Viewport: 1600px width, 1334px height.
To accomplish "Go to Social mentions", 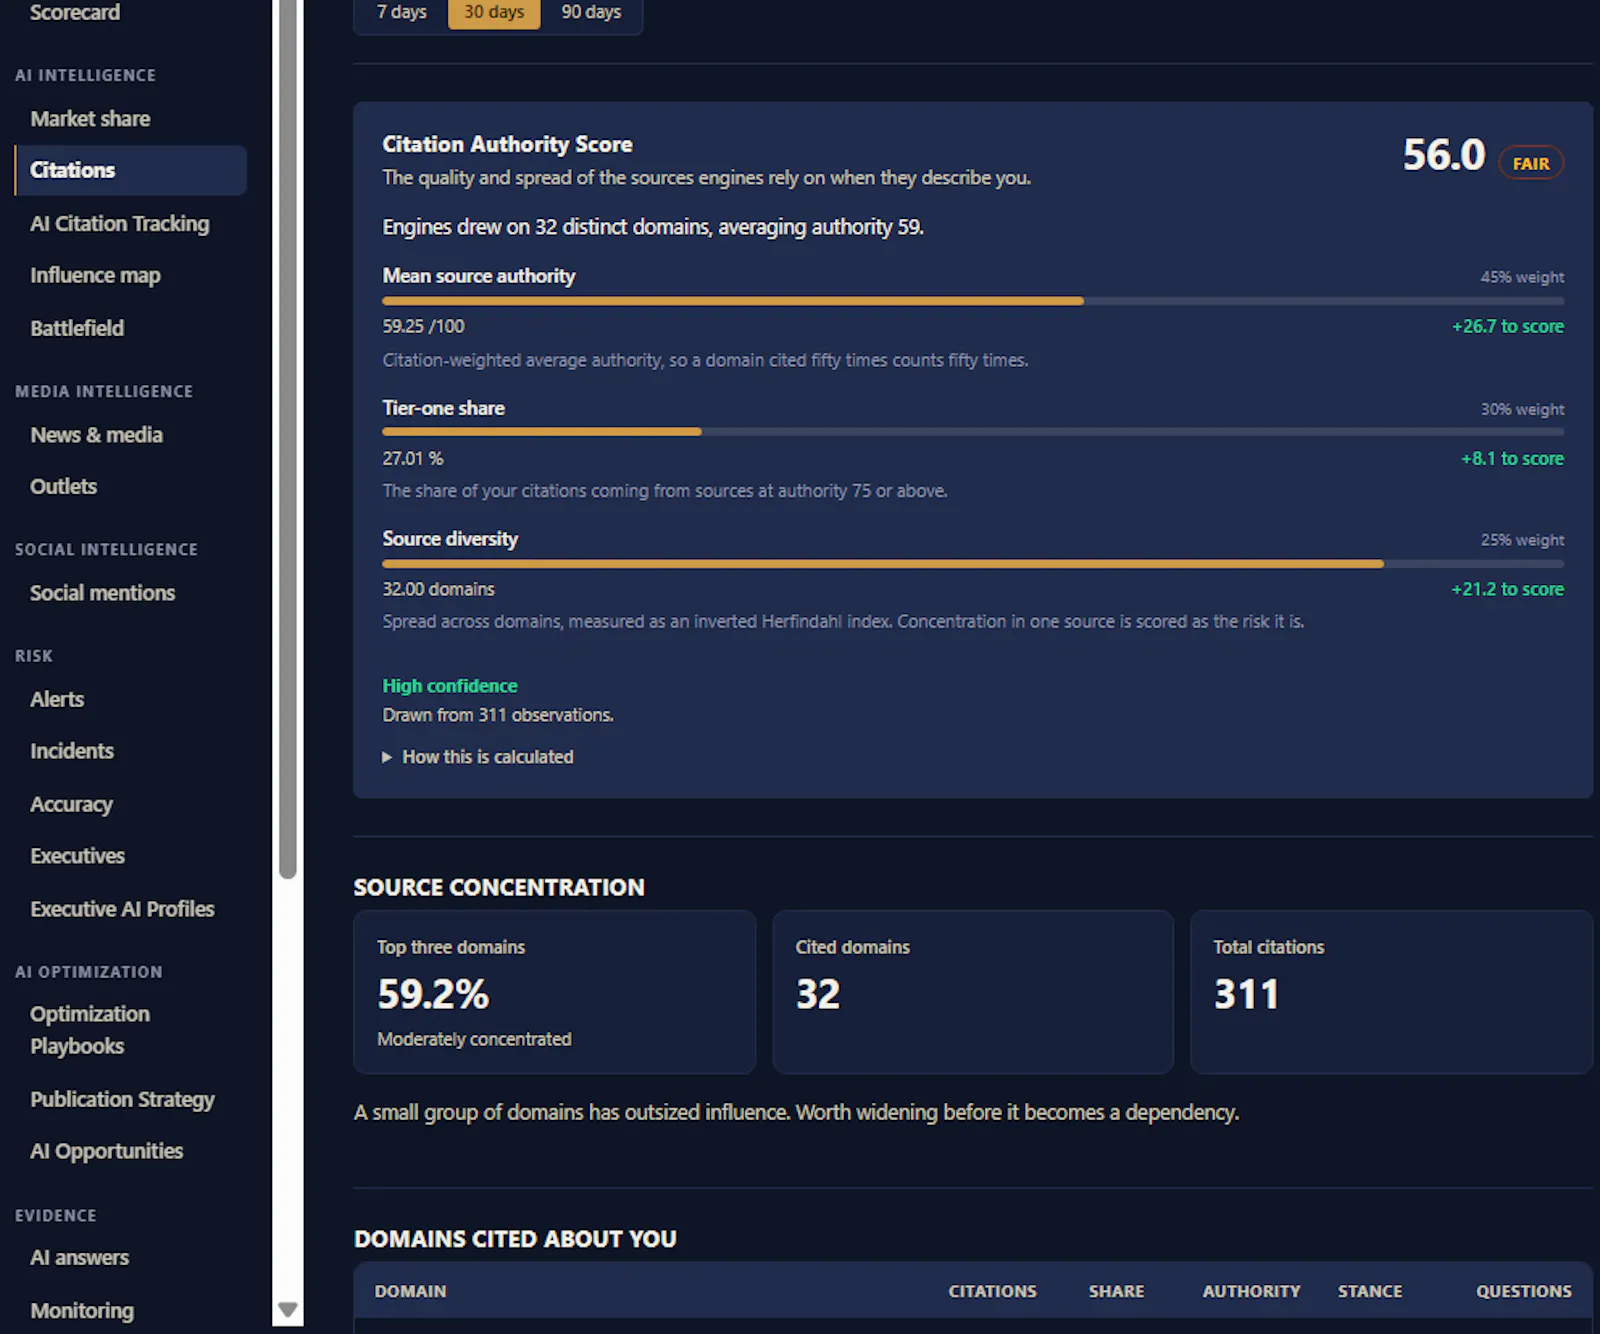I will (102, 593).
